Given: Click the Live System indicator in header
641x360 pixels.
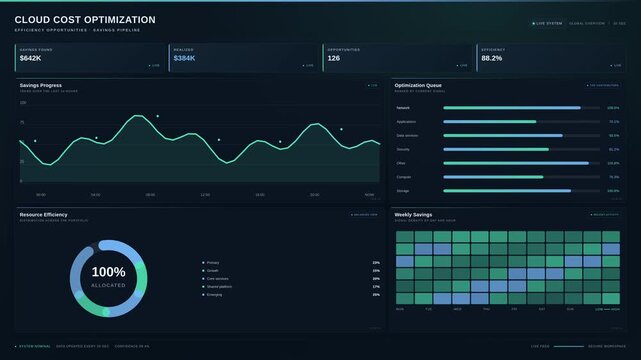Looking at the screenshot, I should coord(547,24).
